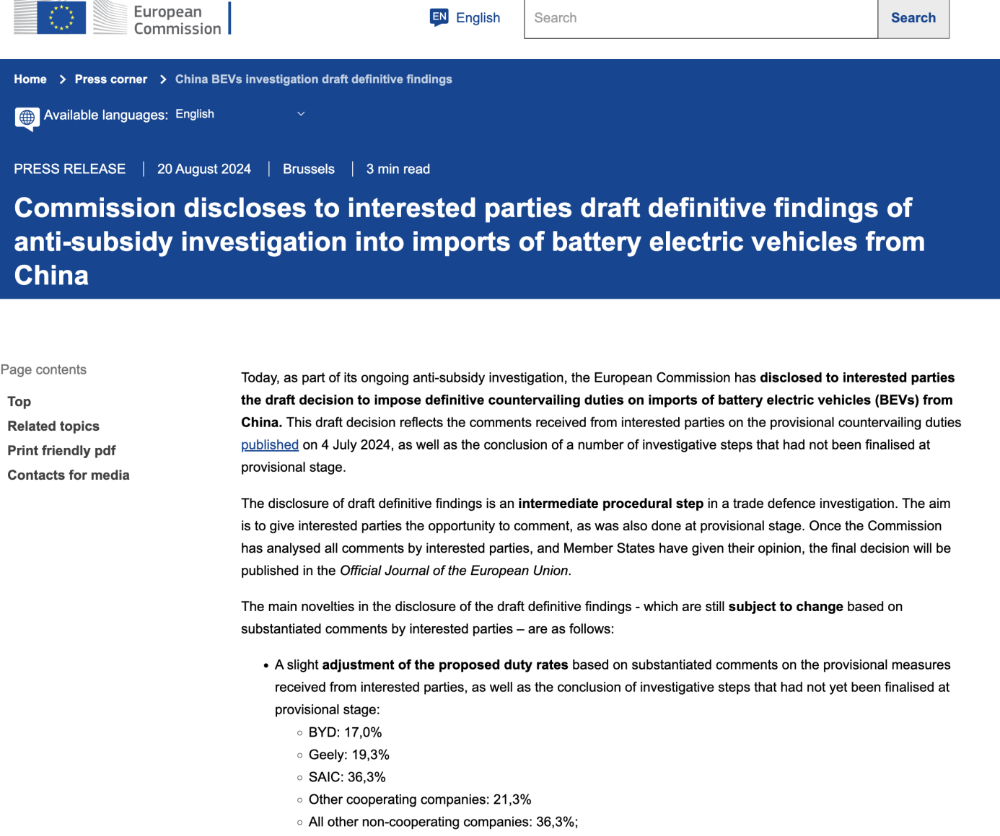Click 'Other cooperating companies: 21,3%' entry
This screenshot has width=1000, height=836.
click(x=420, y=800)
